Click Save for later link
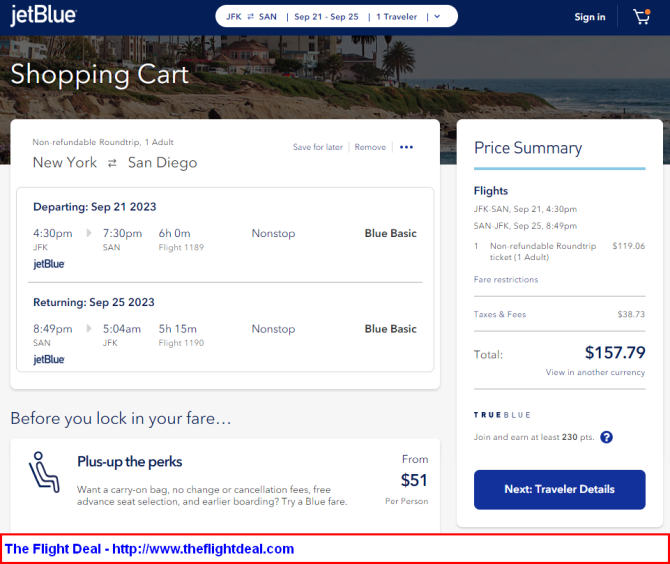This screenshot has height=564, width=670. [x=317, y=147]
